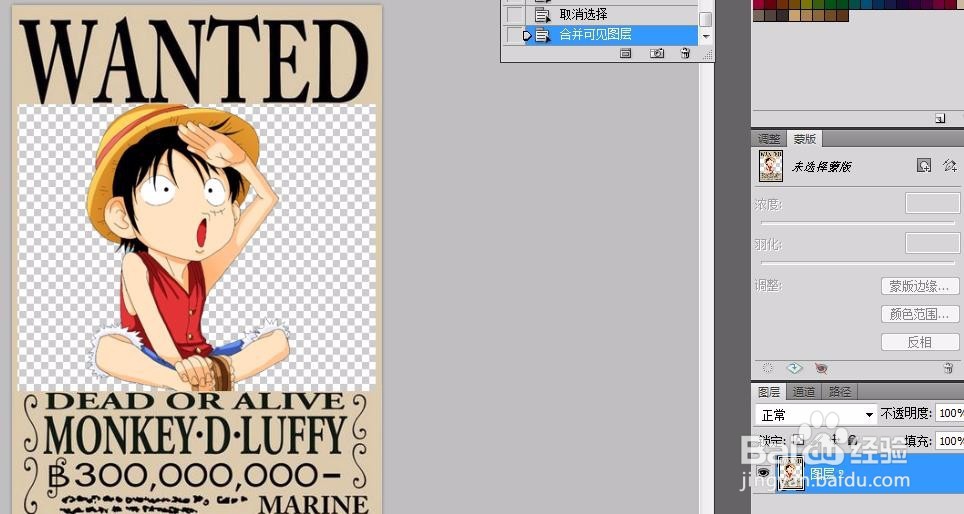The width and height of the screenshot is (964, 514).
Task: Create new document from current history state
Action: 625,53
